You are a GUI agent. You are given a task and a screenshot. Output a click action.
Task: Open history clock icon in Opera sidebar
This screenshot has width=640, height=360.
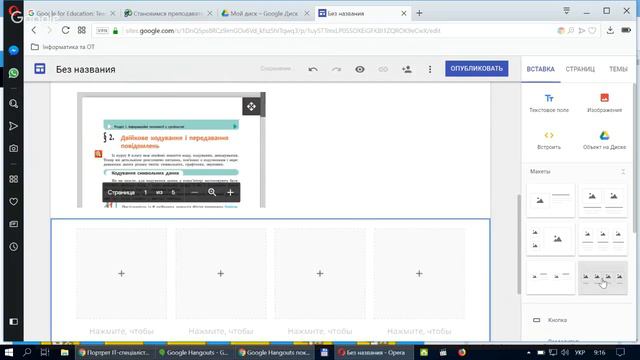pyautogui.click(x=13, y=247)
